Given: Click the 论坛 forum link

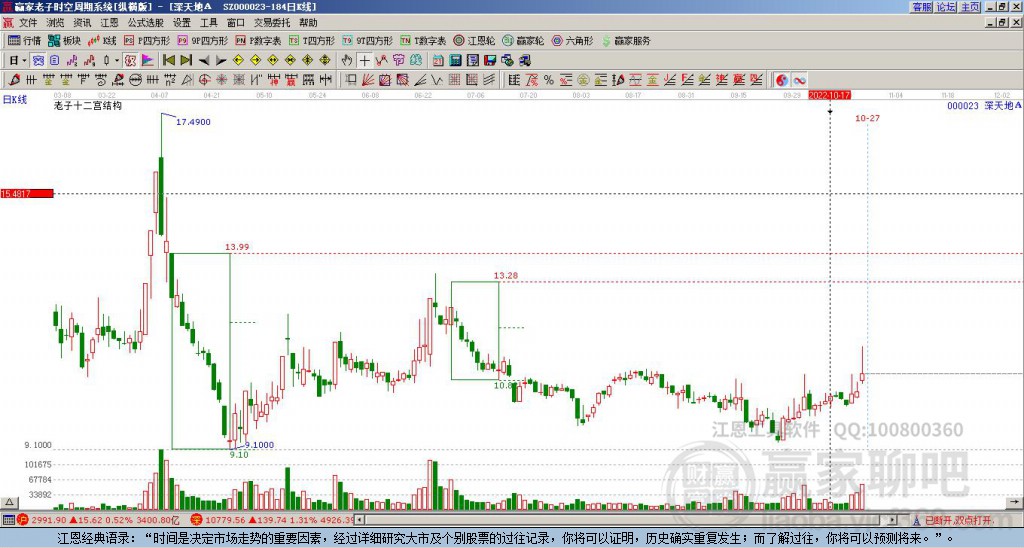Looking at the screenshot, I should (946, 7).
